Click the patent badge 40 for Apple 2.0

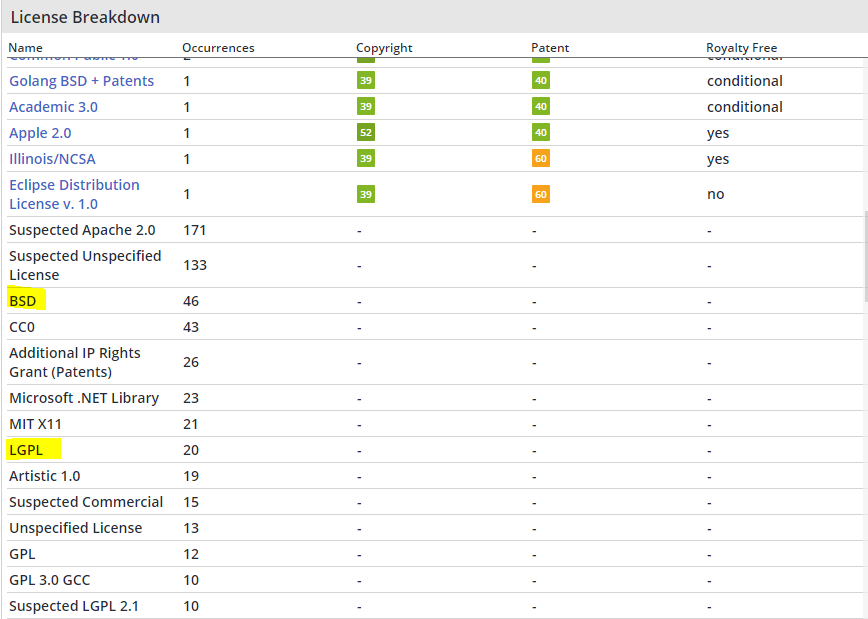540,133
